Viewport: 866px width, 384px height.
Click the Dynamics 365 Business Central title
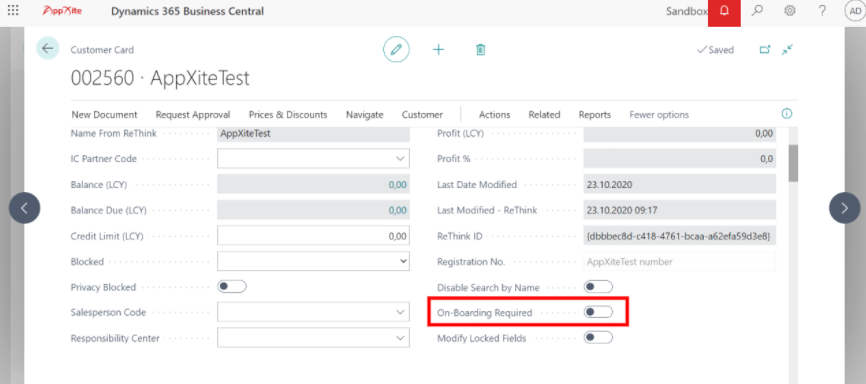coord(187,11)
